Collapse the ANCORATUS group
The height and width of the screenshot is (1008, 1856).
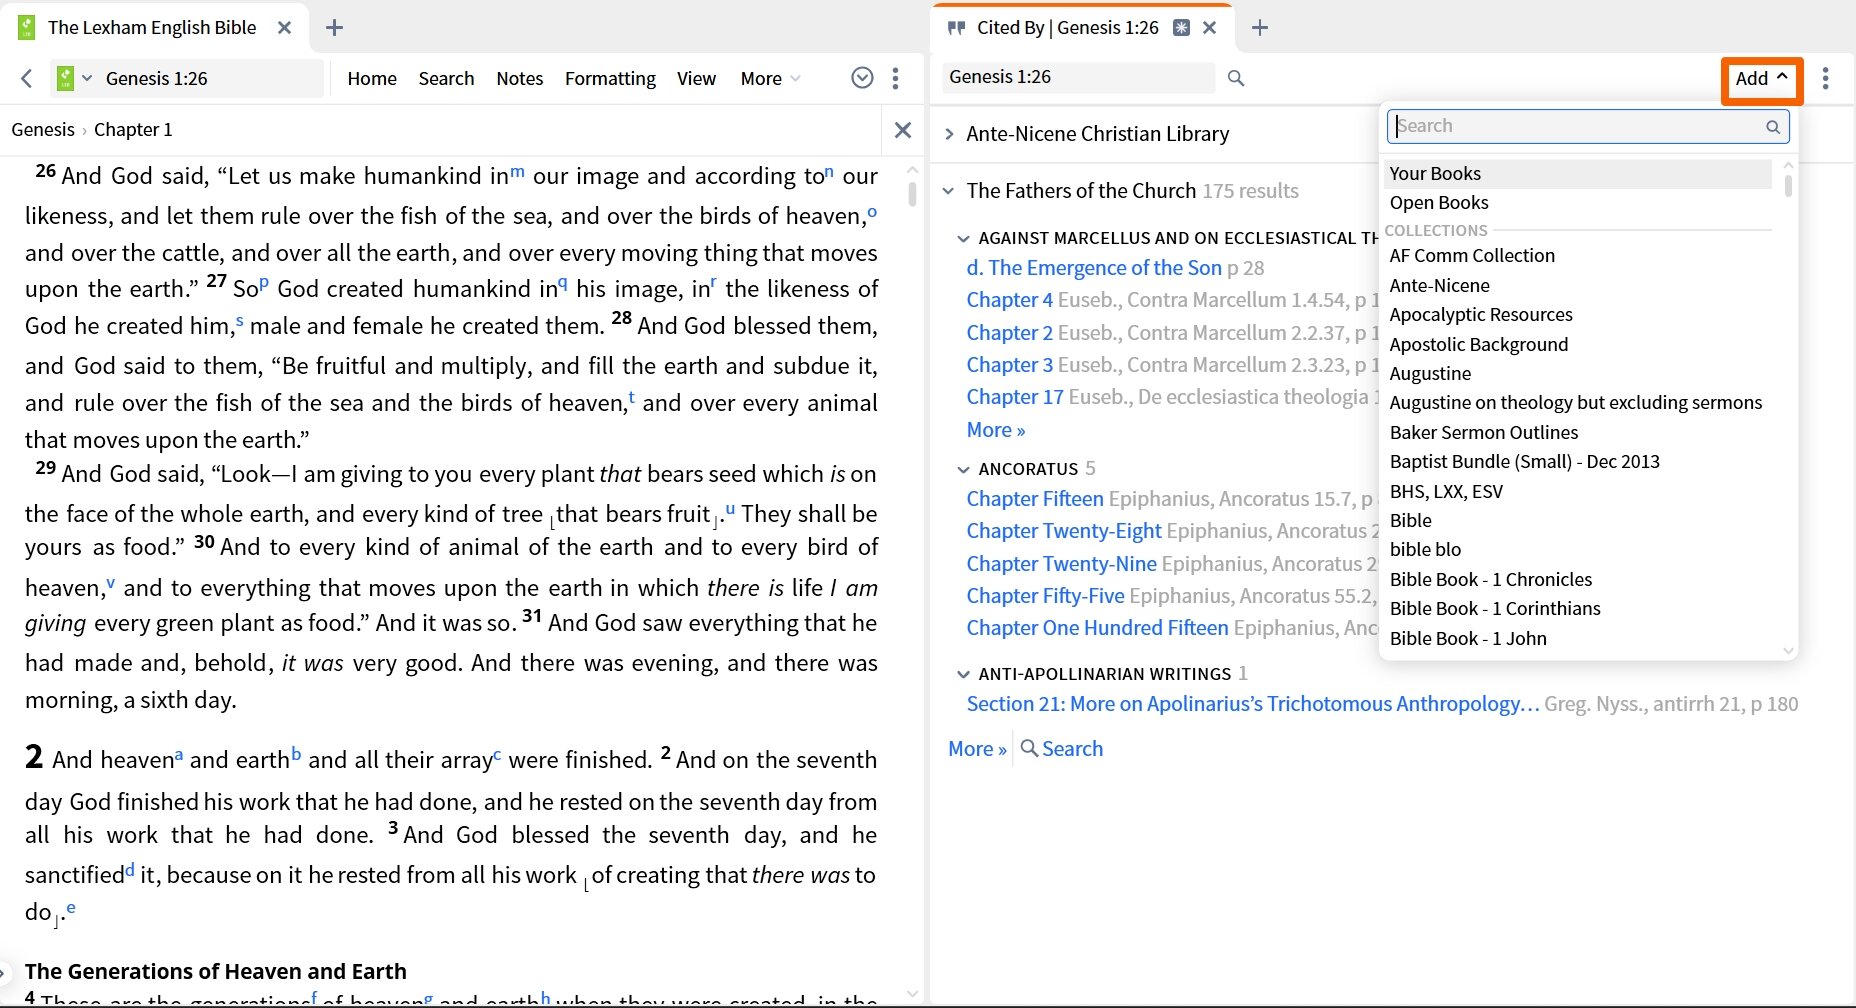[x=963, y=469]
